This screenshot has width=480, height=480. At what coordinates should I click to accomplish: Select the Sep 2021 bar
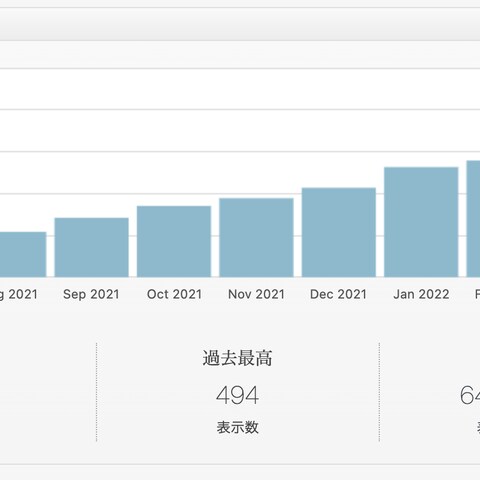tap(91, 247)
